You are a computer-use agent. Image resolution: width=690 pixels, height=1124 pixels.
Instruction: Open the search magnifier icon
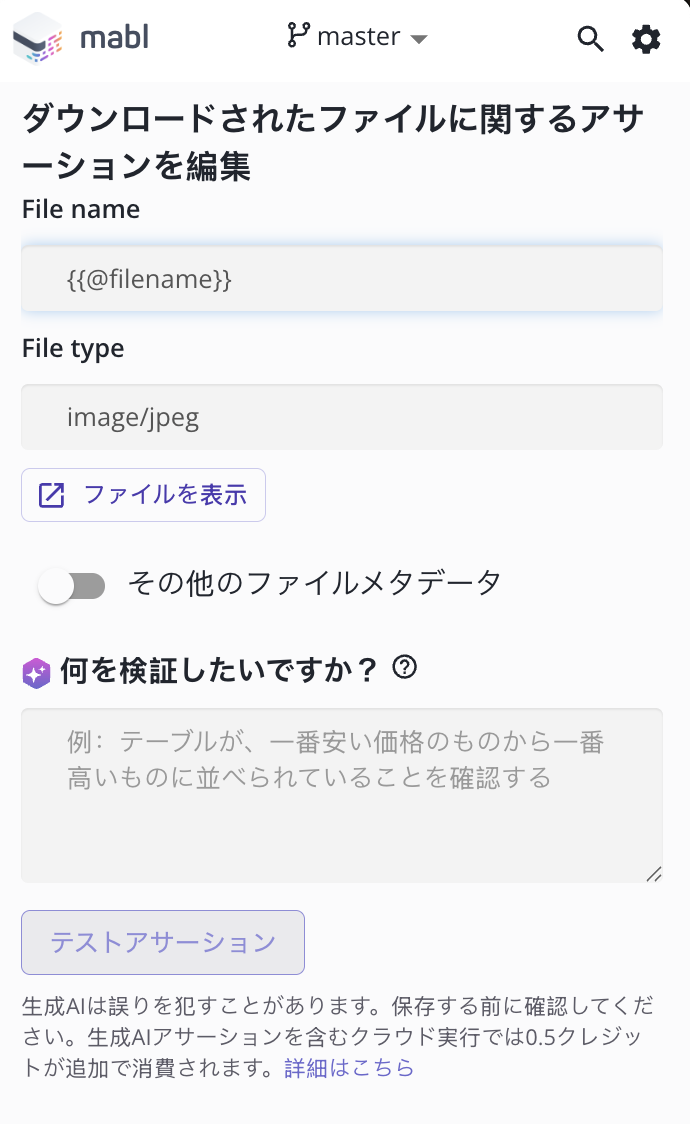click(590, 38)
